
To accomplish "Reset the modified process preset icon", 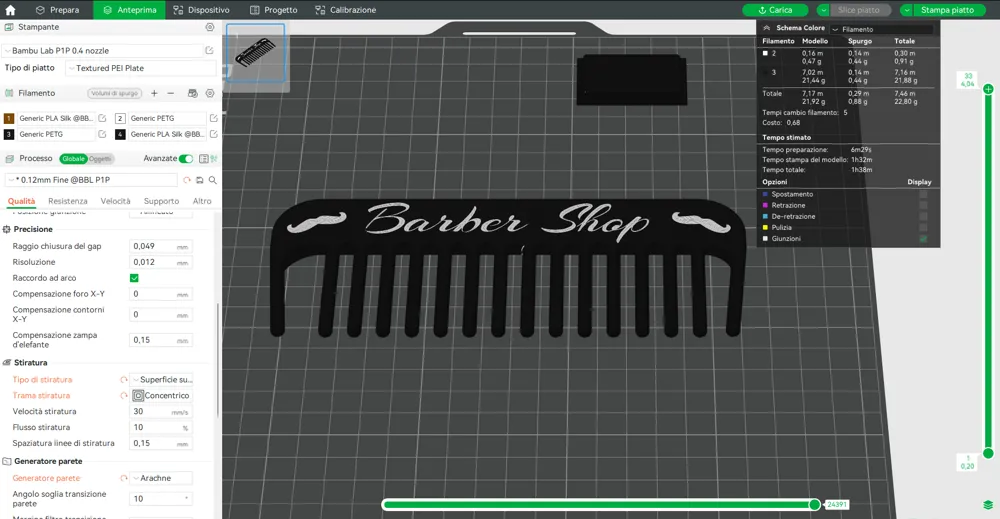I will (187, 180).
